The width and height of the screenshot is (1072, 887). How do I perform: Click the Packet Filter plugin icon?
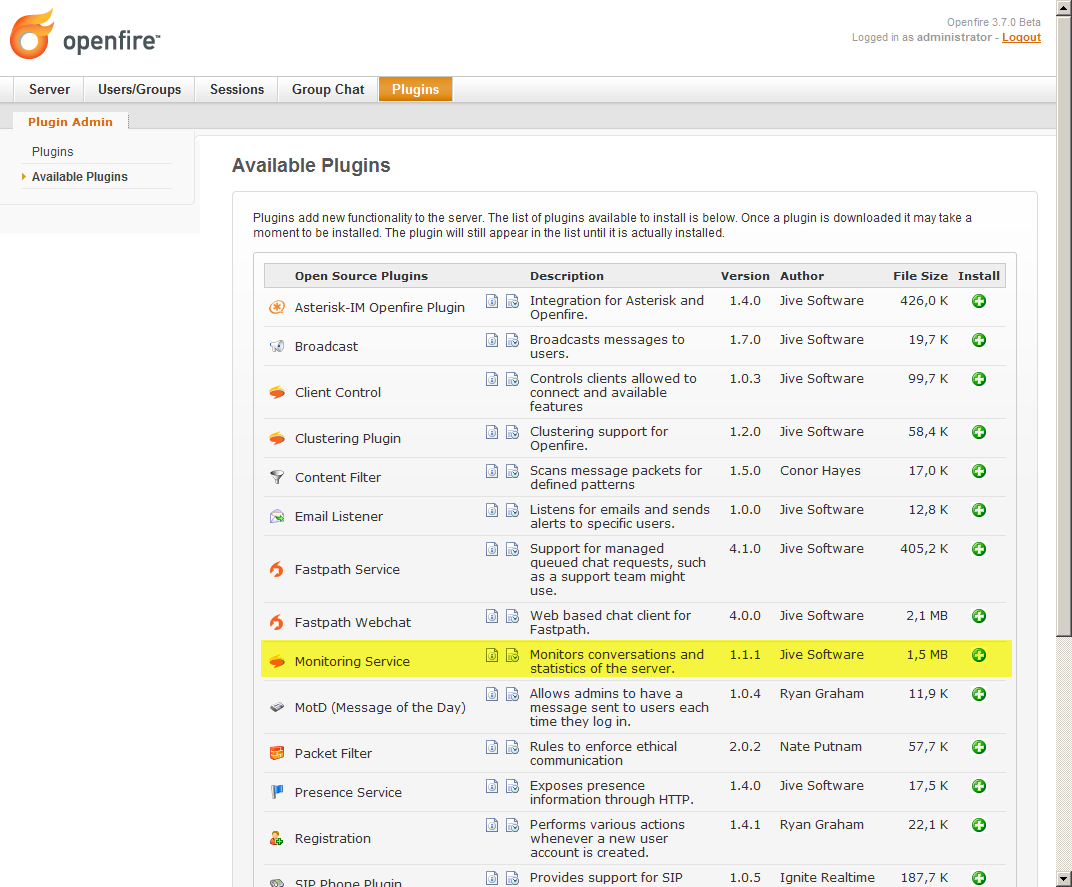tap(277, 754)
